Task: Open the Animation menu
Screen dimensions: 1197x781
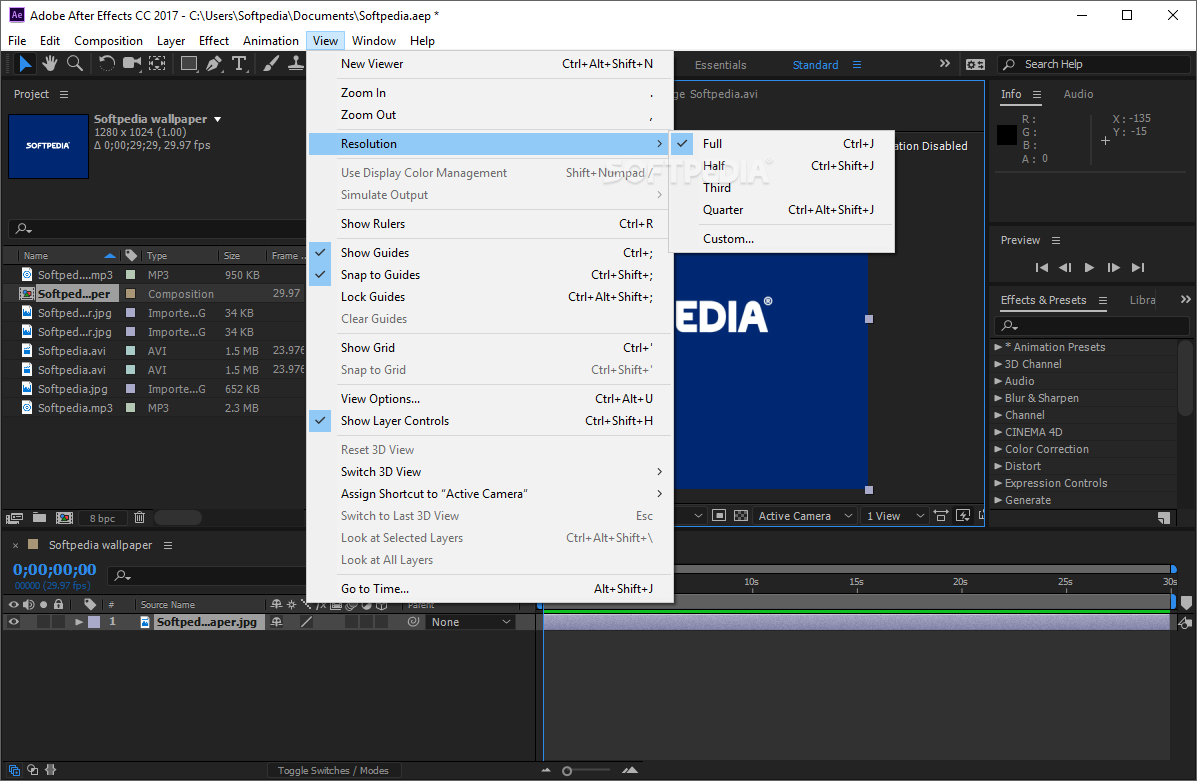Action: click(x=271, y=40)
